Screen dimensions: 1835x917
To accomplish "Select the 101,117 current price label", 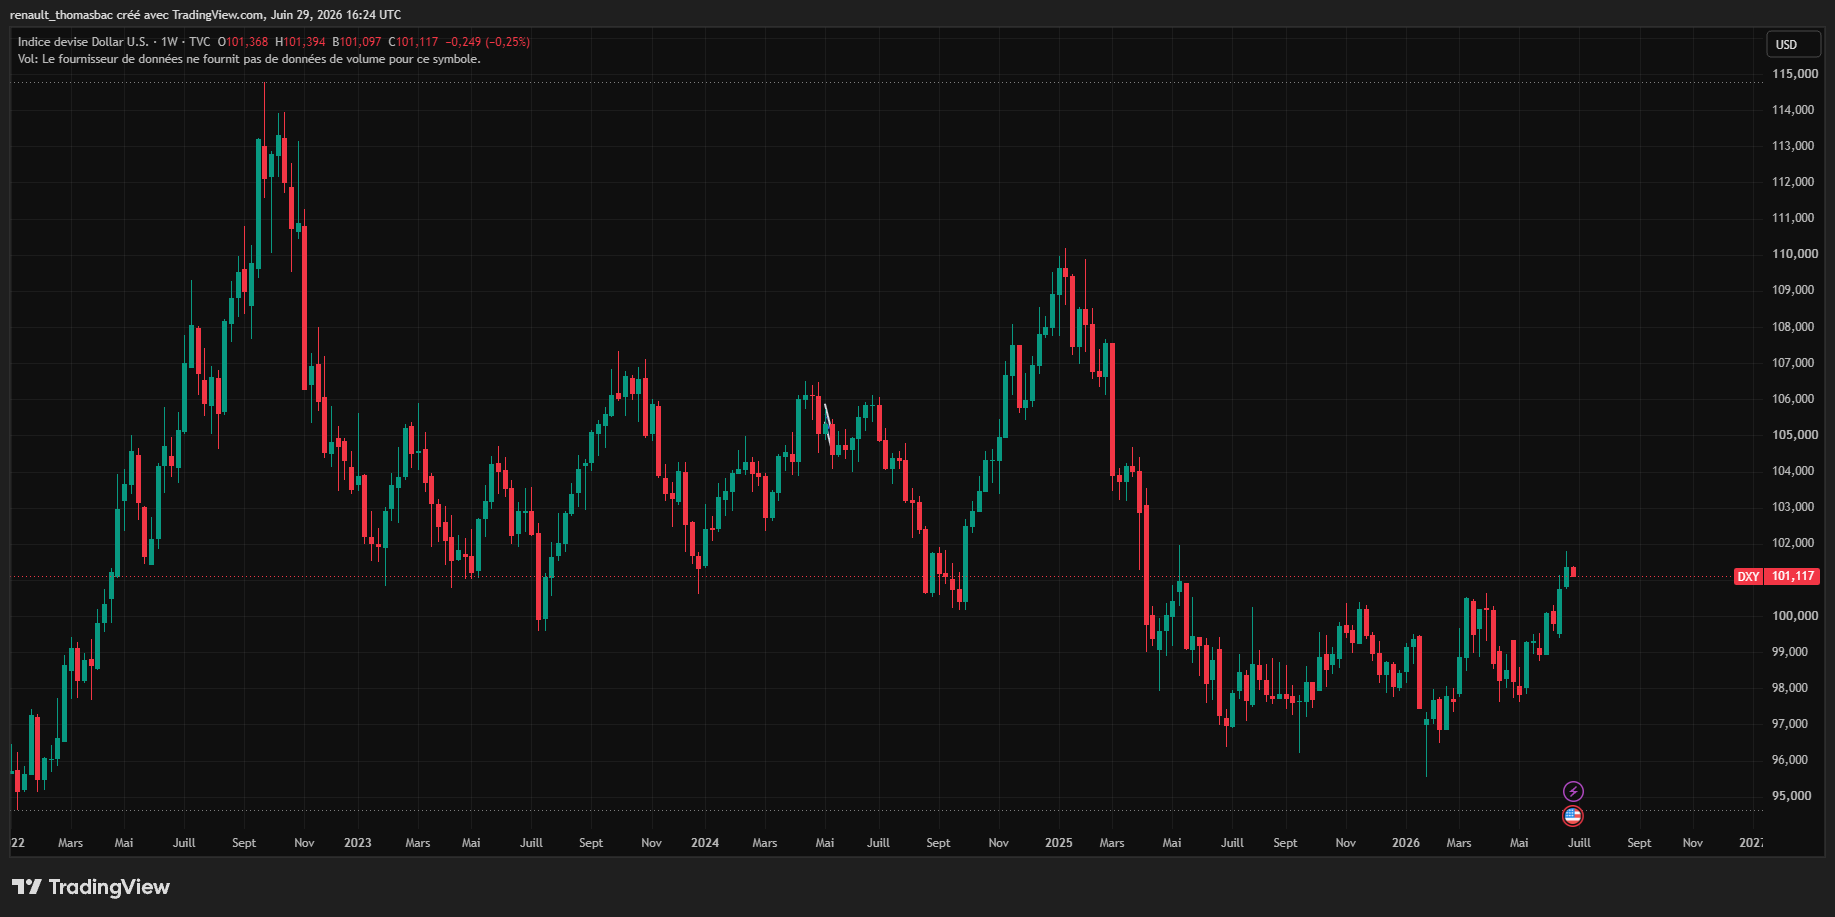I will pyautogui.click(x=1793, y=577).
